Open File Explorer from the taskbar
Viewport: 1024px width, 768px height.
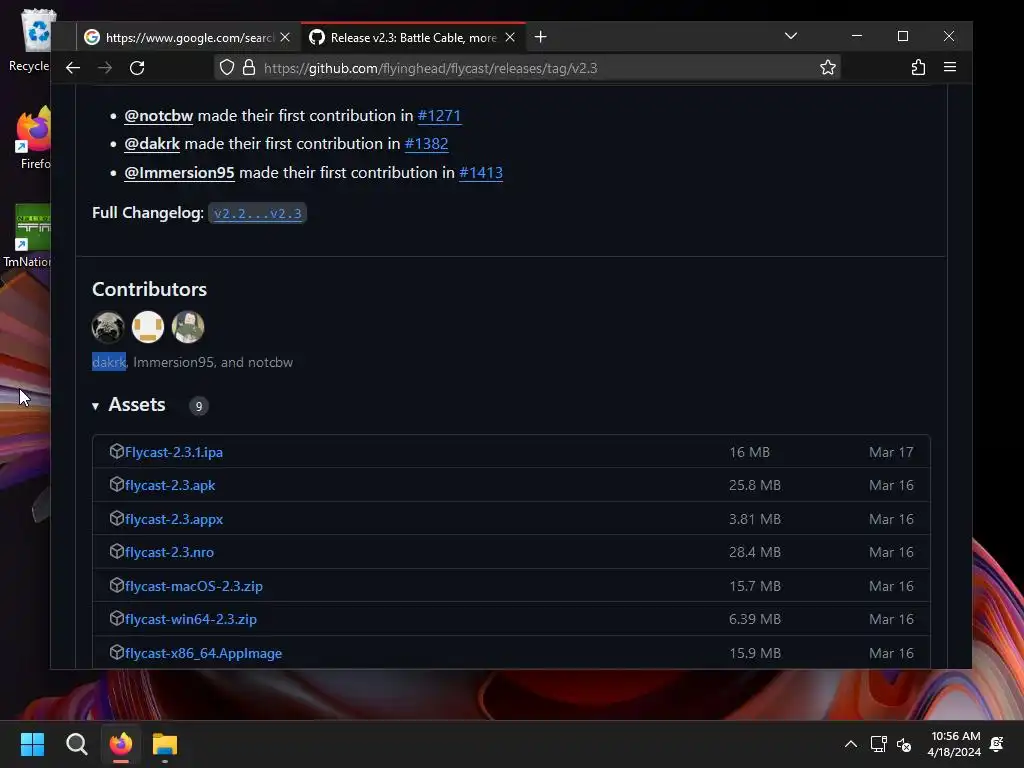coord(165,744)
